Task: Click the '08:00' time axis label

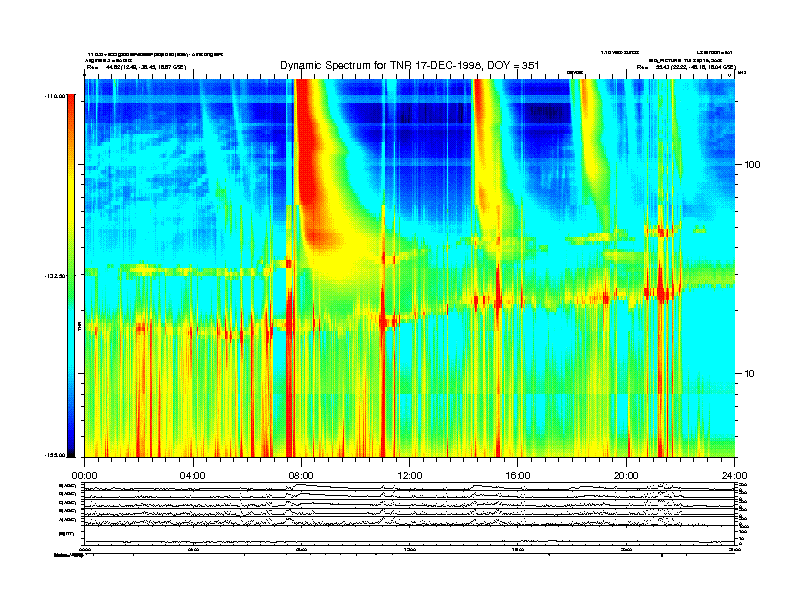Action: coord(301,476)
